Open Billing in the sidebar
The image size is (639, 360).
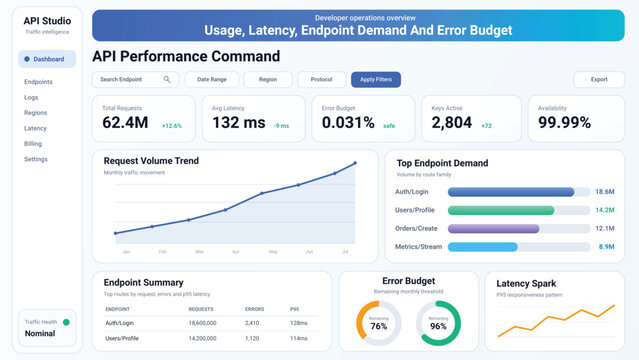pos(33,144)
